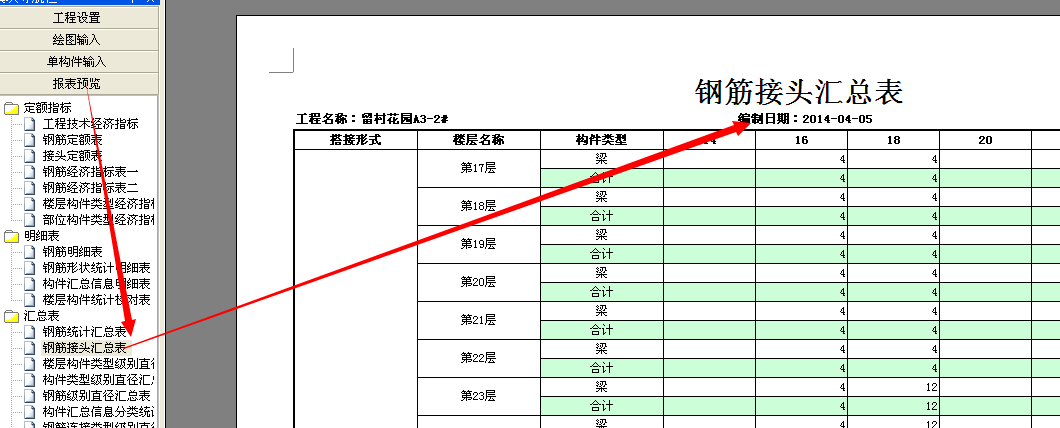Viewport: 1060px width, 428px height.
Task: Select the 第17层 floor cell
Action: tap(479, 168)
